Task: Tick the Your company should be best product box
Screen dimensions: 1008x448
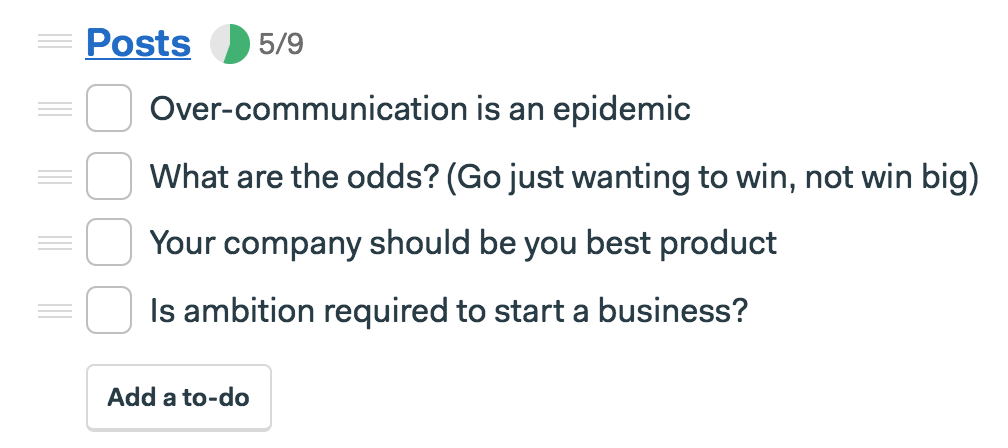Action: tap(109, 242)
